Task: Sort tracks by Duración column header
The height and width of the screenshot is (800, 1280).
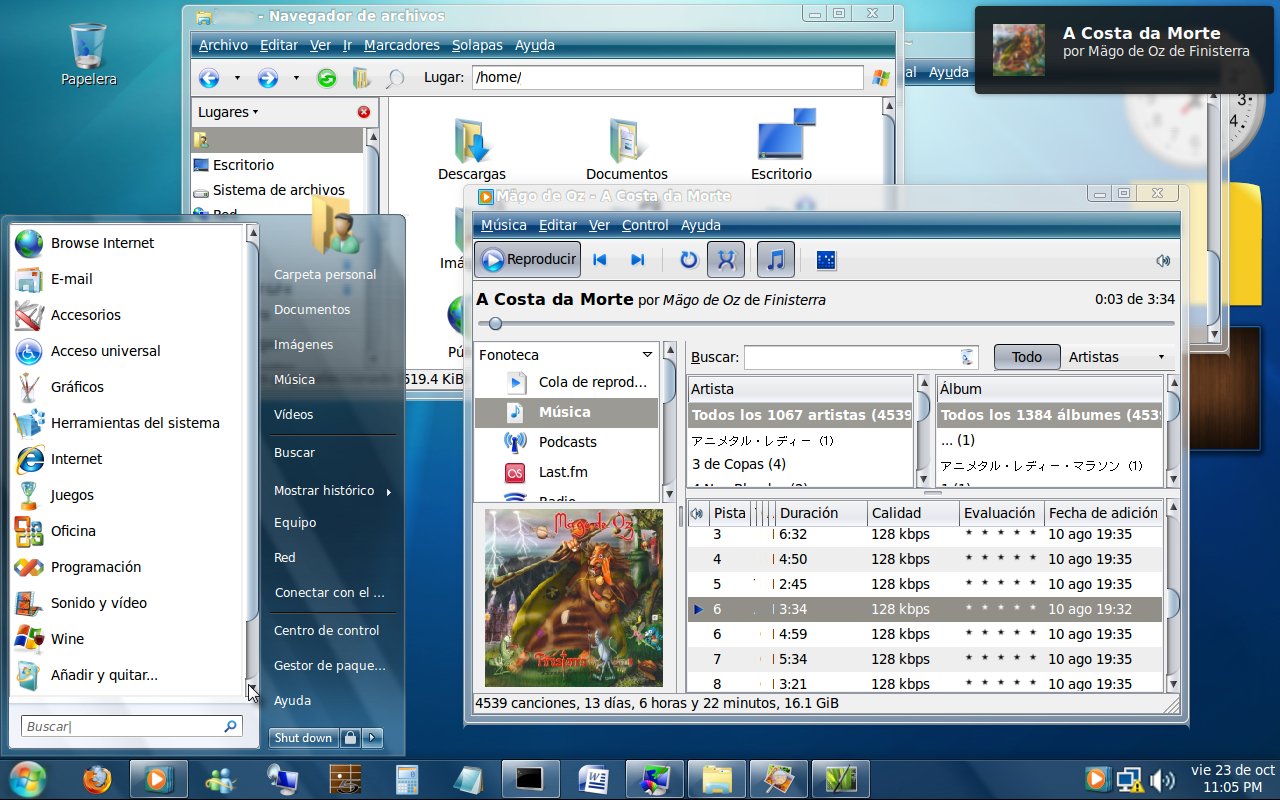Action: pos(820,513)
